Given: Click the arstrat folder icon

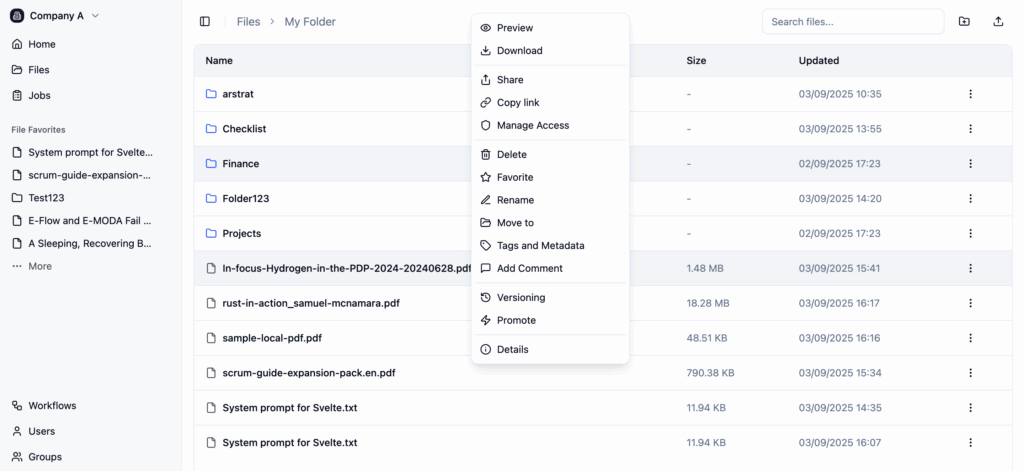Looking at the screenshot, I should click(211, 94).
